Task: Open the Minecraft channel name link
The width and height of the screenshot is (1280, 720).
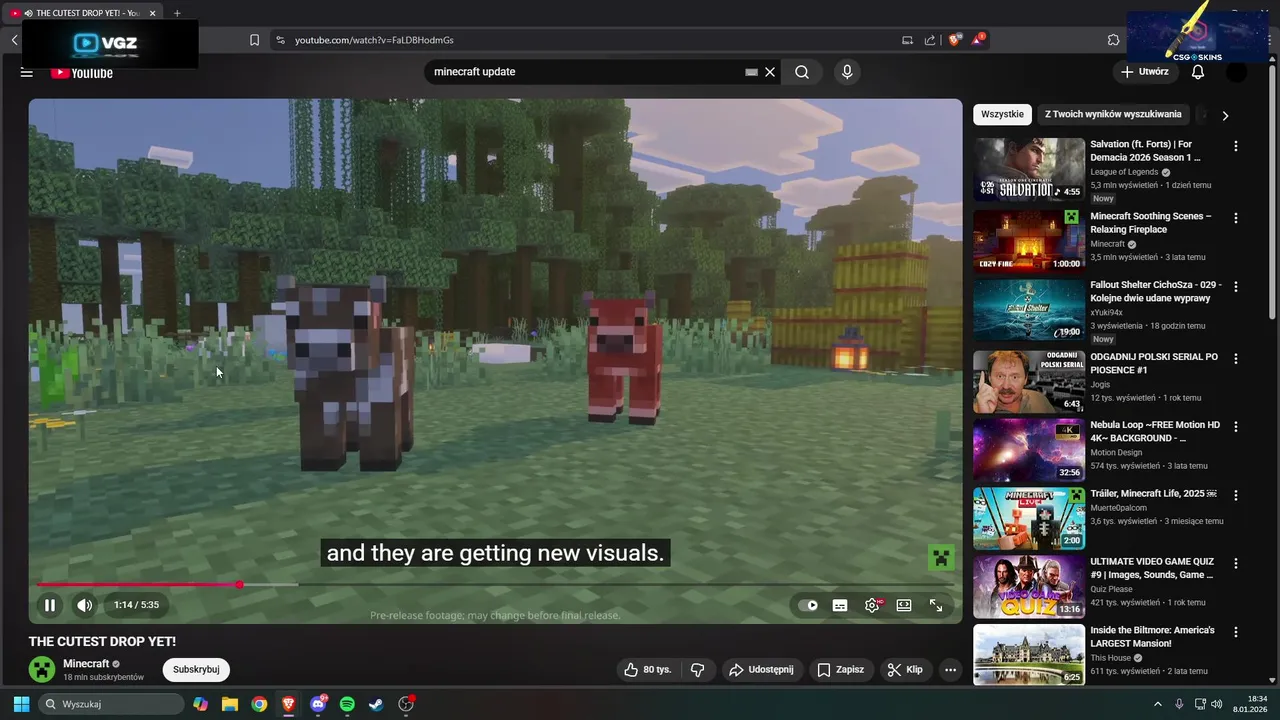Action: pos(86,664)
